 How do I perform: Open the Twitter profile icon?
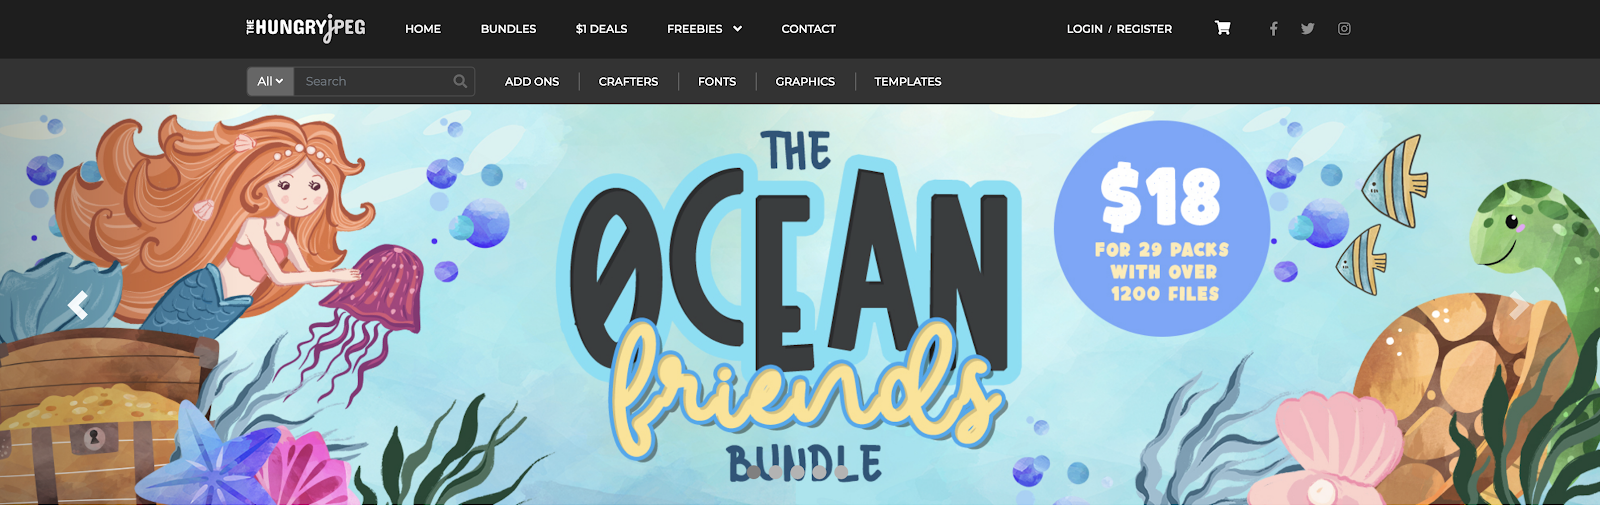(1307, 29)
